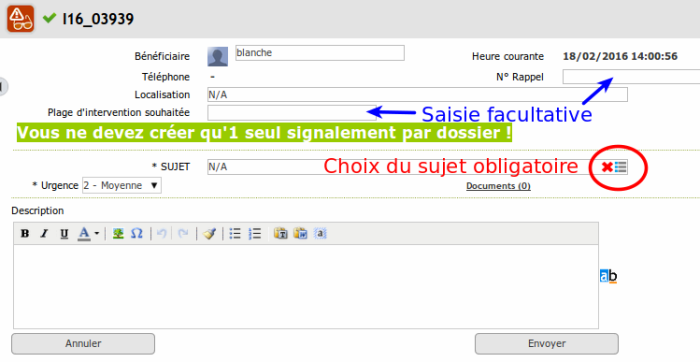The height and width of the screenshot is (362, 700).
Task: Click the spell check 'ab' icon
Action: 608,276
